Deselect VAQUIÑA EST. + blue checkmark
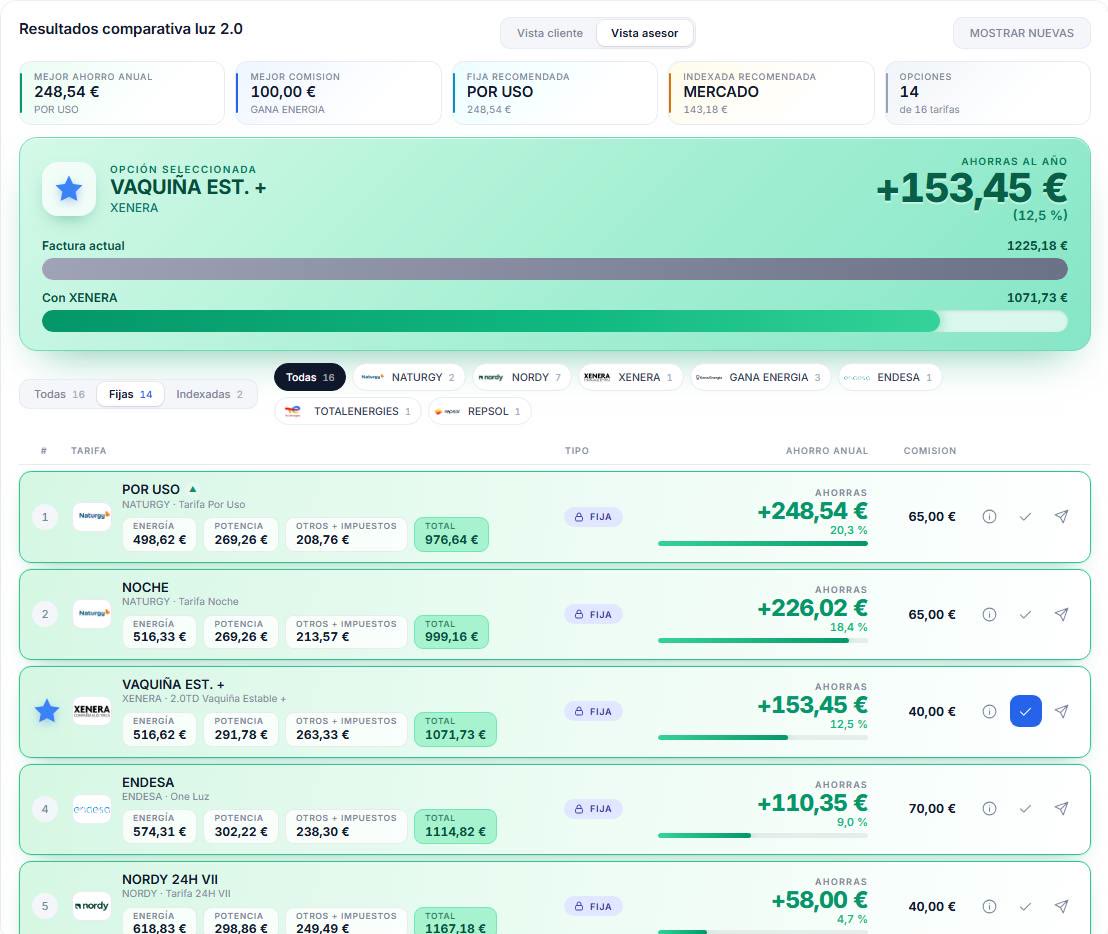 (1025, 711)
